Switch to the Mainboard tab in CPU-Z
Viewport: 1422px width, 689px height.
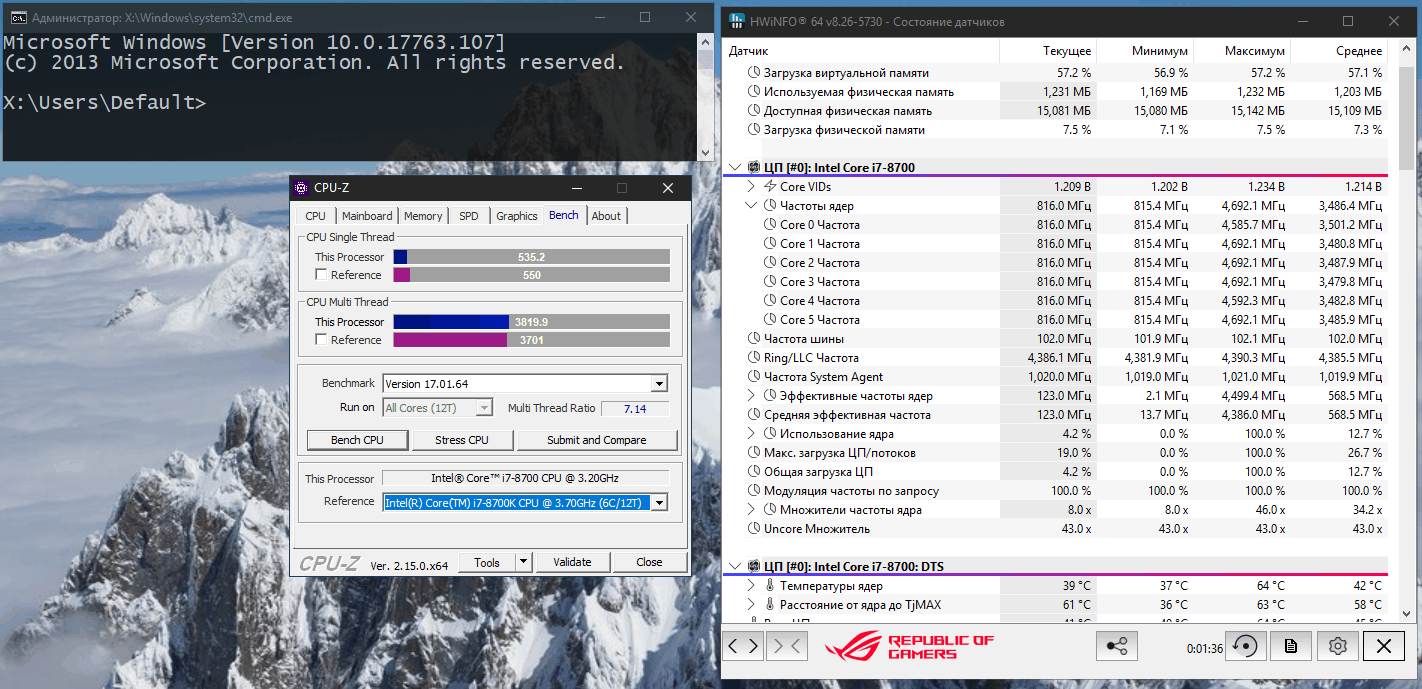[367, 216]
